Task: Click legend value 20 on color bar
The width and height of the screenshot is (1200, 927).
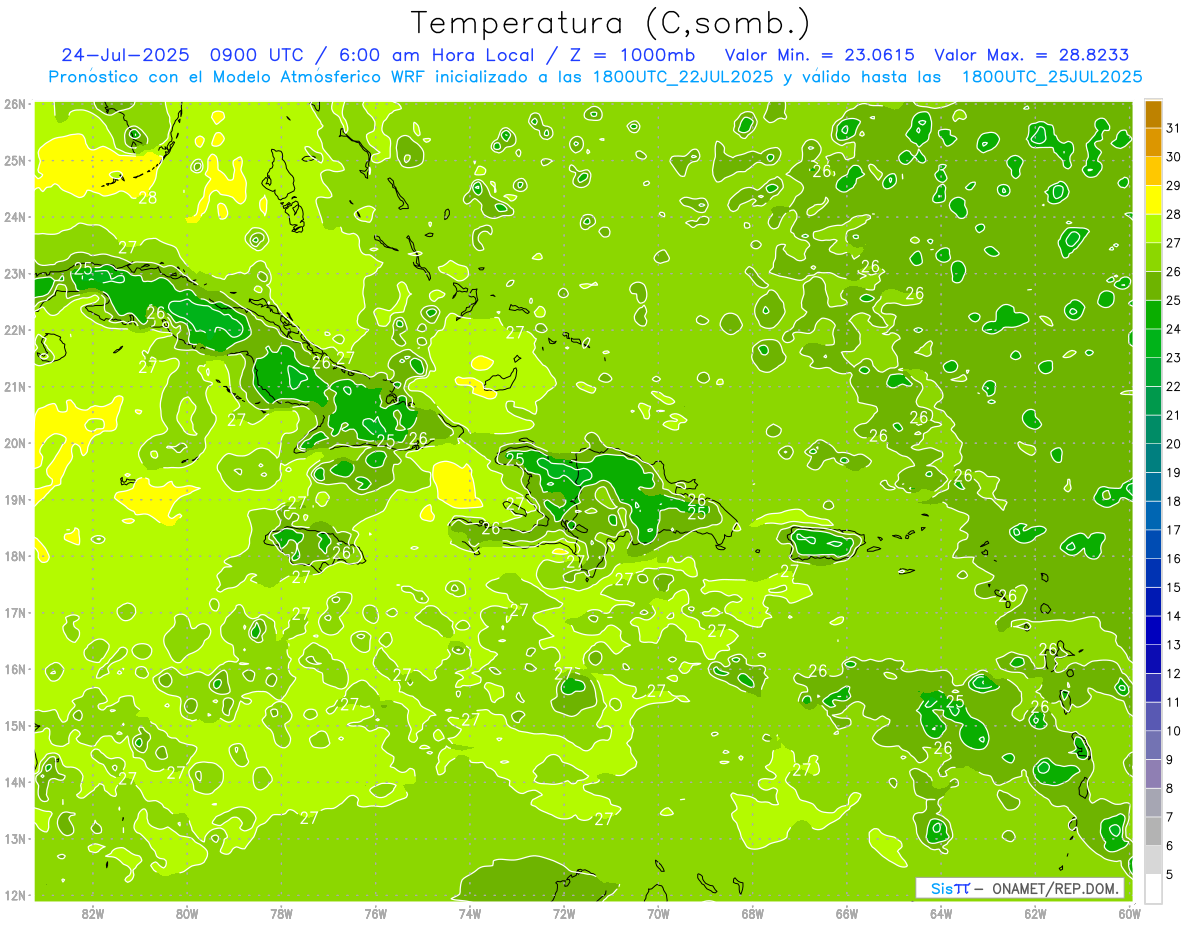Action: pyautogui.click(x=1173, y=444)
